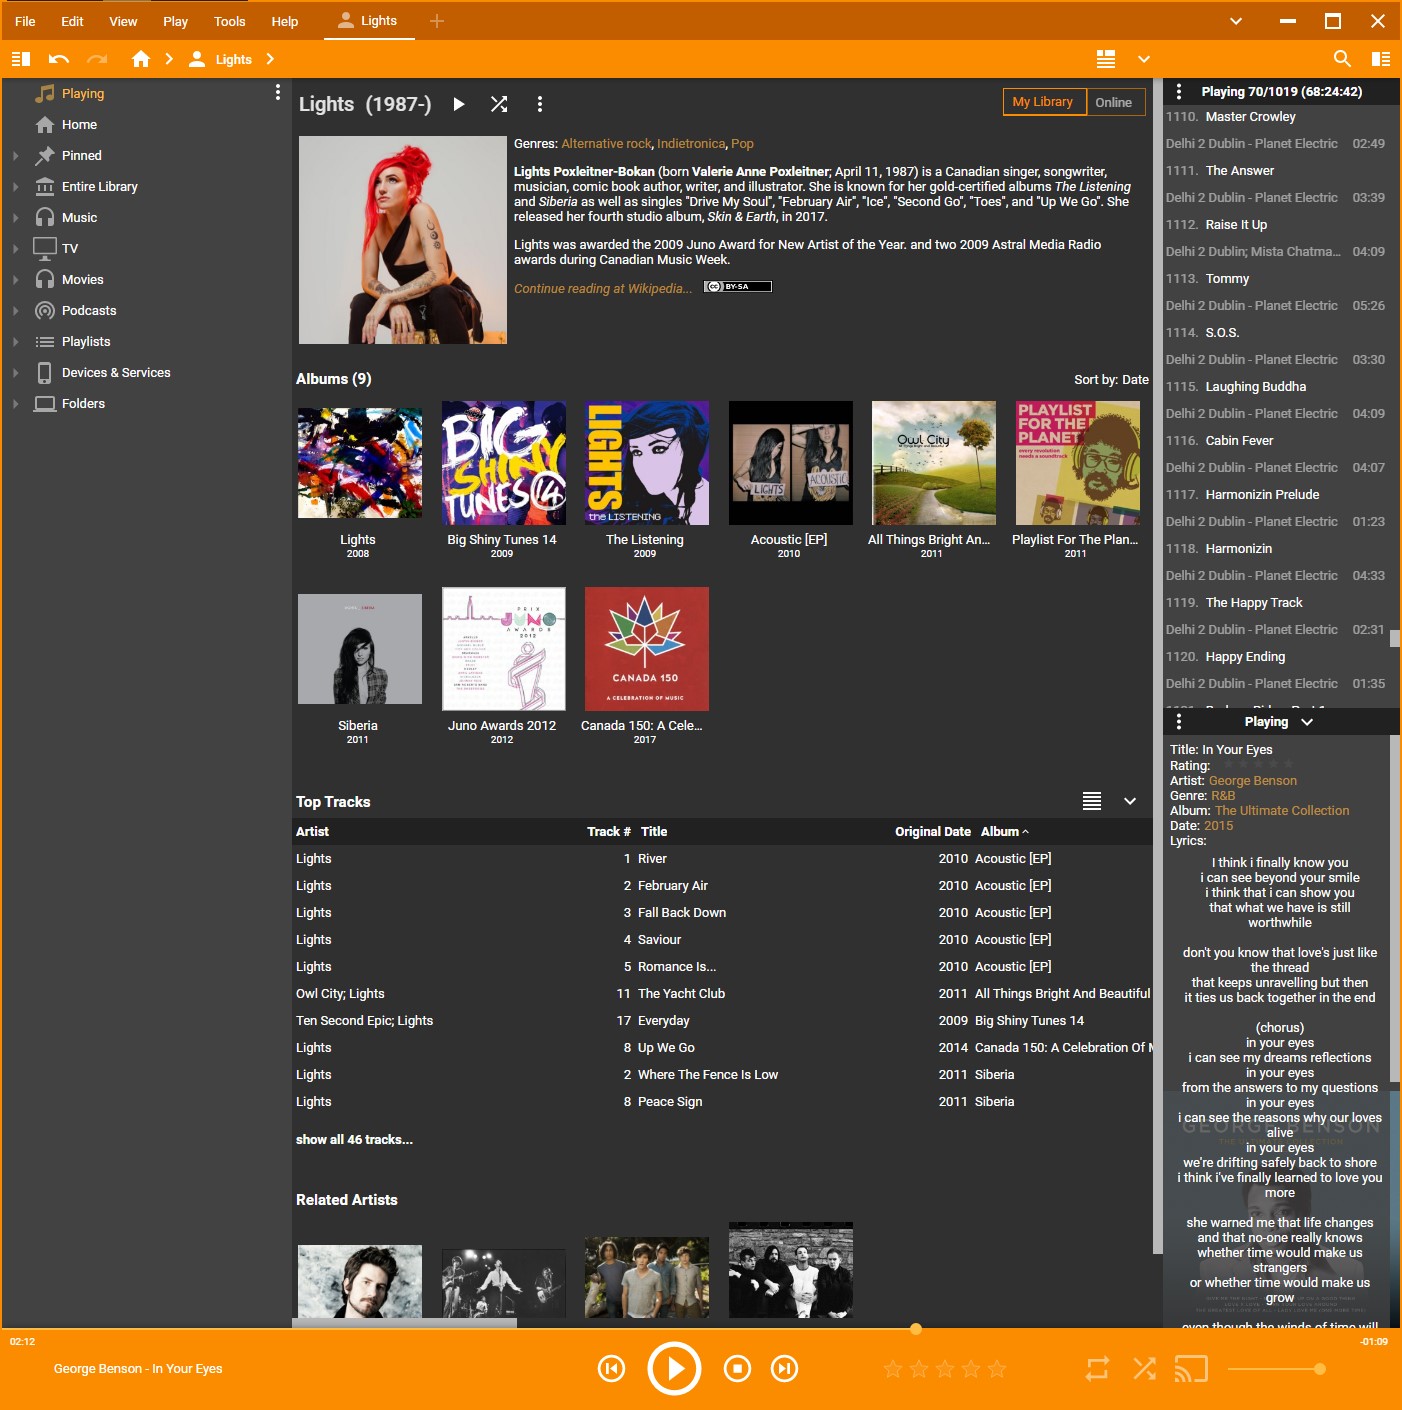Click the search magnifier icon
1402x1410 pixels.
1342,59
